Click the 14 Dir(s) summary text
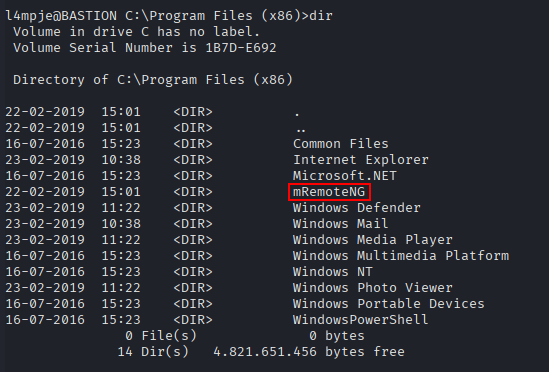This screenshot has height=372, width=549. 153,352
